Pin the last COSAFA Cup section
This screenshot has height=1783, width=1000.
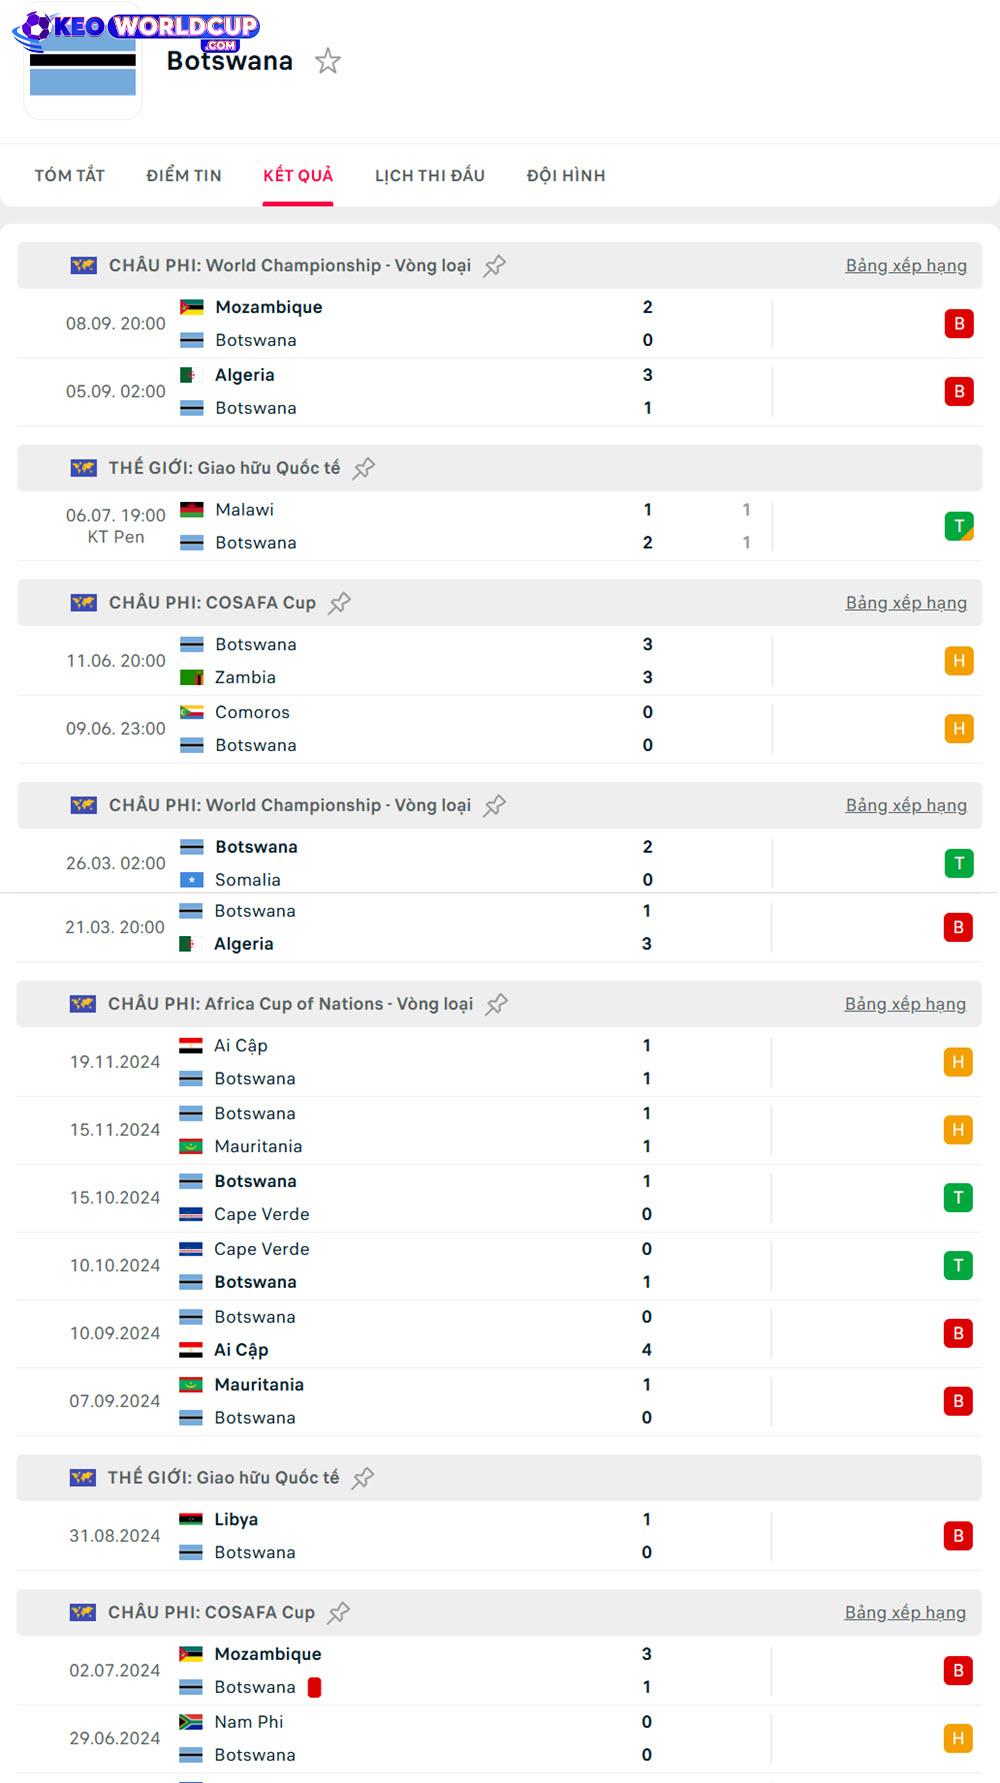[339, 1613]
